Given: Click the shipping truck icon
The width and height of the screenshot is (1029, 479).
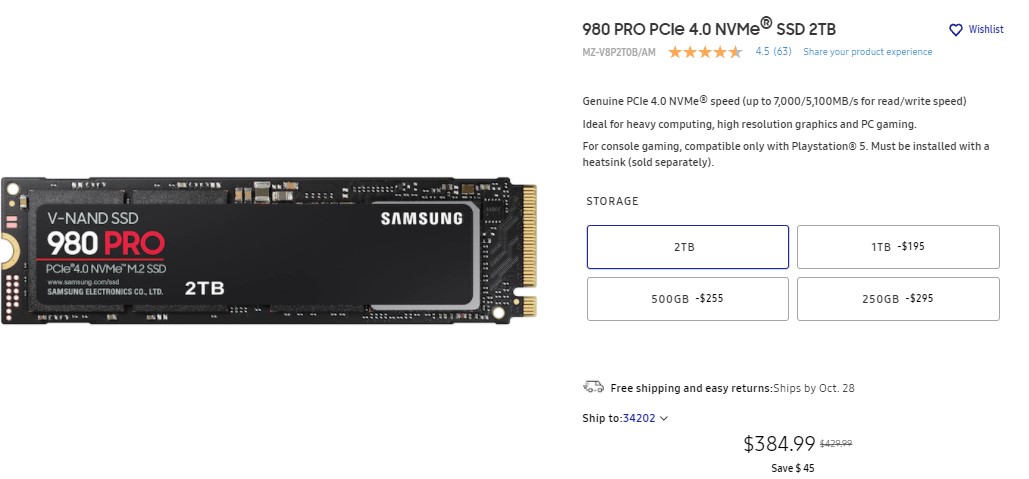Looking at the screenshot, I should pos(593,387).
